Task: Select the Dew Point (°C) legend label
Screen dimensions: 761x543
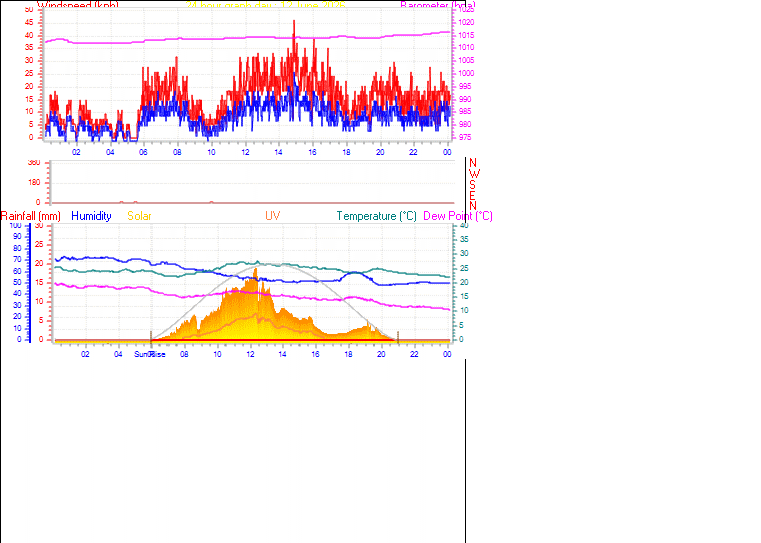Action: click(x=458, y=216)
